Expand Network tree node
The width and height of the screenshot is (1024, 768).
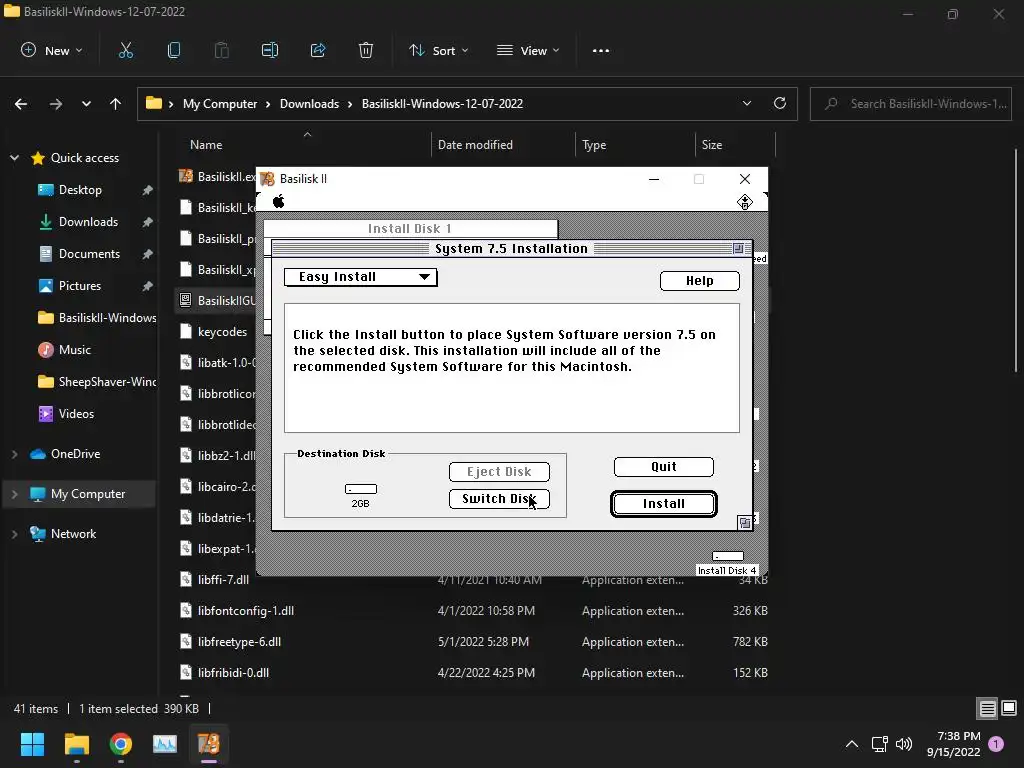pyautogui.click(x=14, y=534)
